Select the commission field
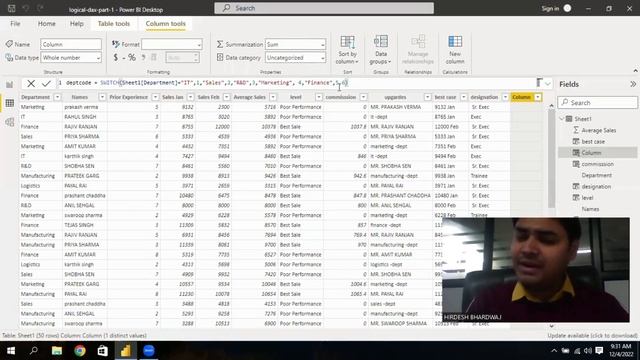Screen dimensions: 640x360 [598, 164]
